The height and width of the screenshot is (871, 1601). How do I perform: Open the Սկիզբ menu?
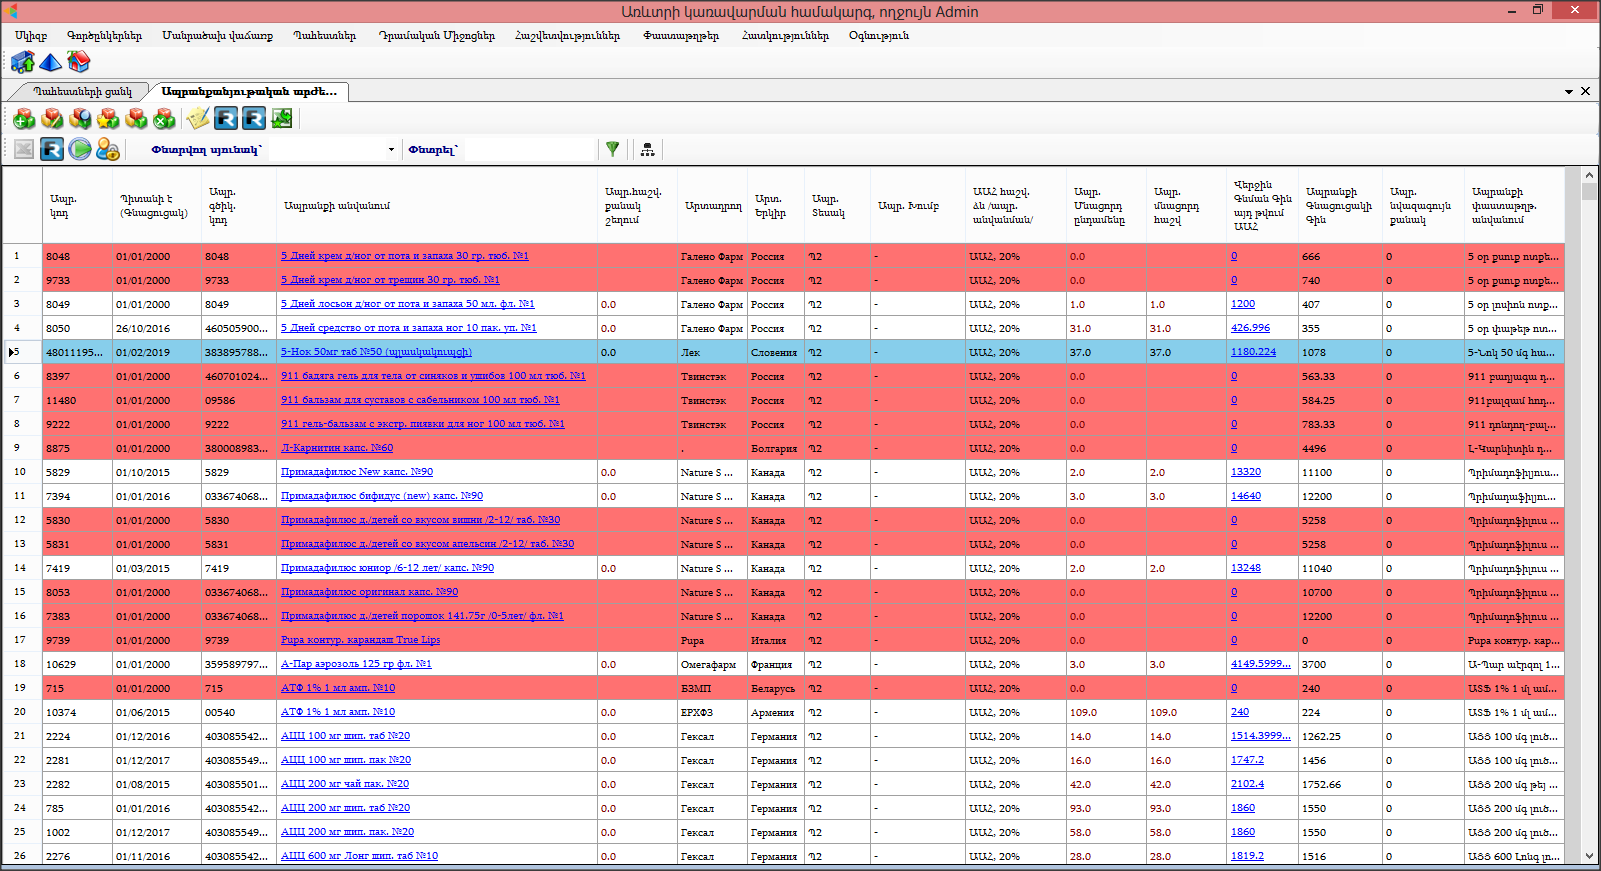pos(30,36)
